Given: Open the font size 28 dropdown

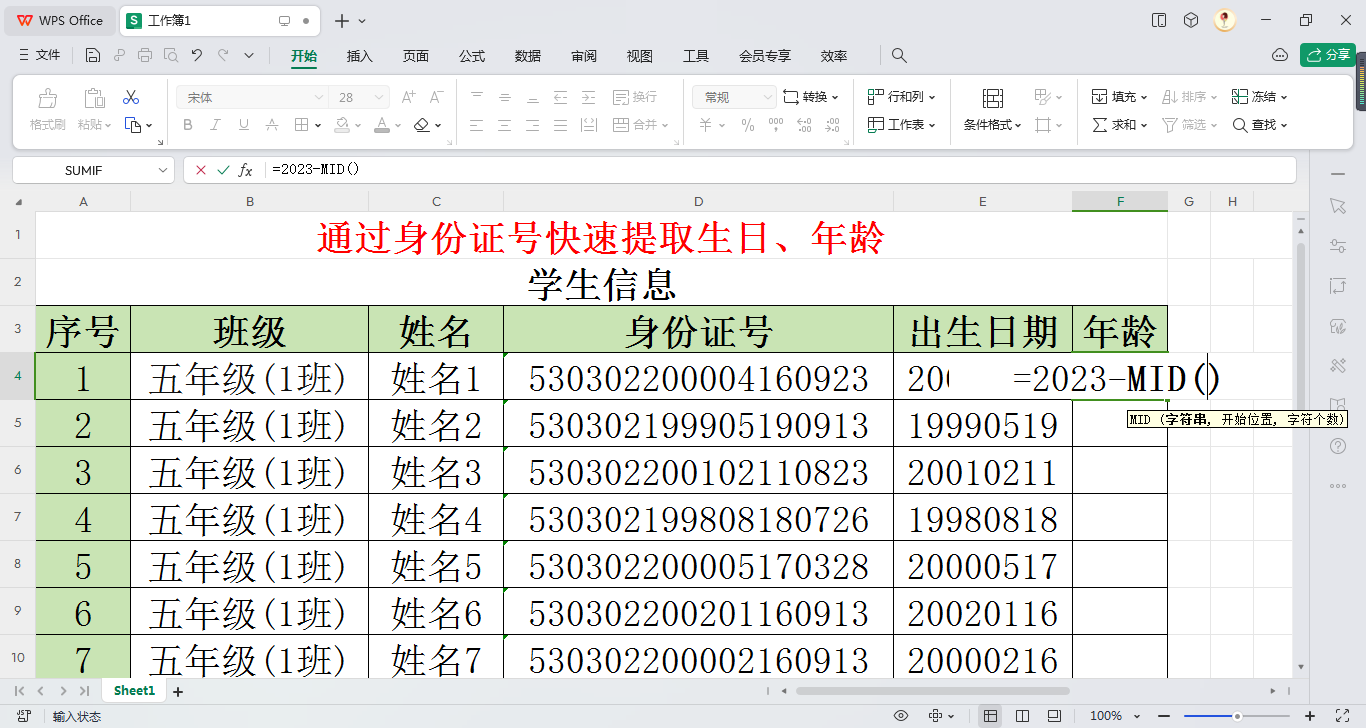Looking at the screenshot, I should [x=379, y=97].
